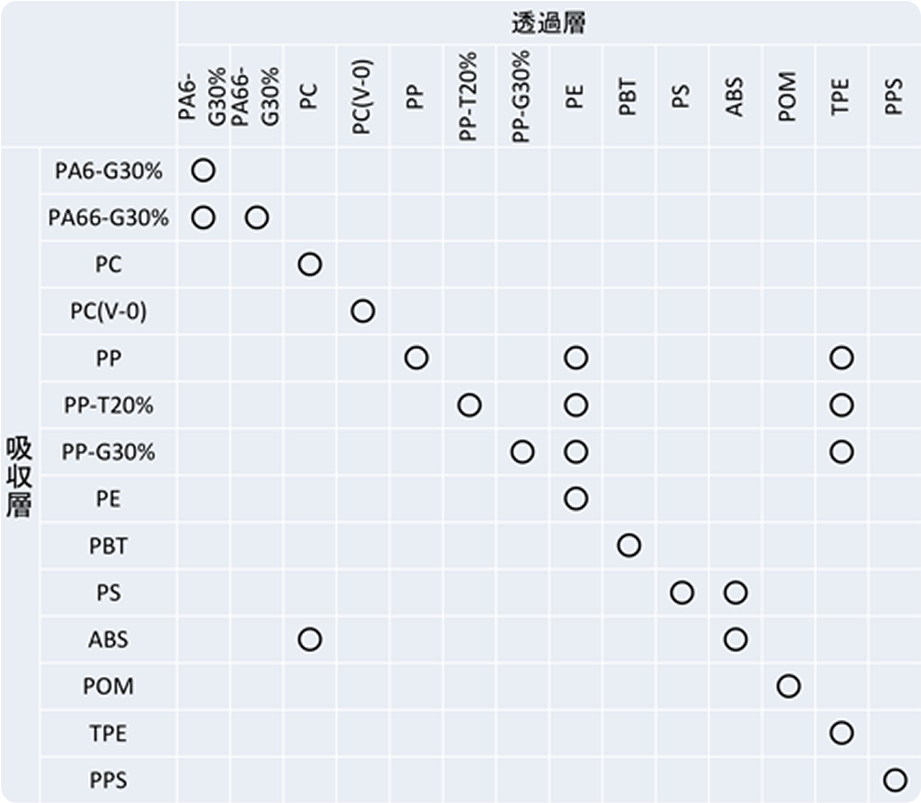This screenshot has height=803, width=921.
Task: Click the circle in PPS row, PPS column
Action: point(895,780)
